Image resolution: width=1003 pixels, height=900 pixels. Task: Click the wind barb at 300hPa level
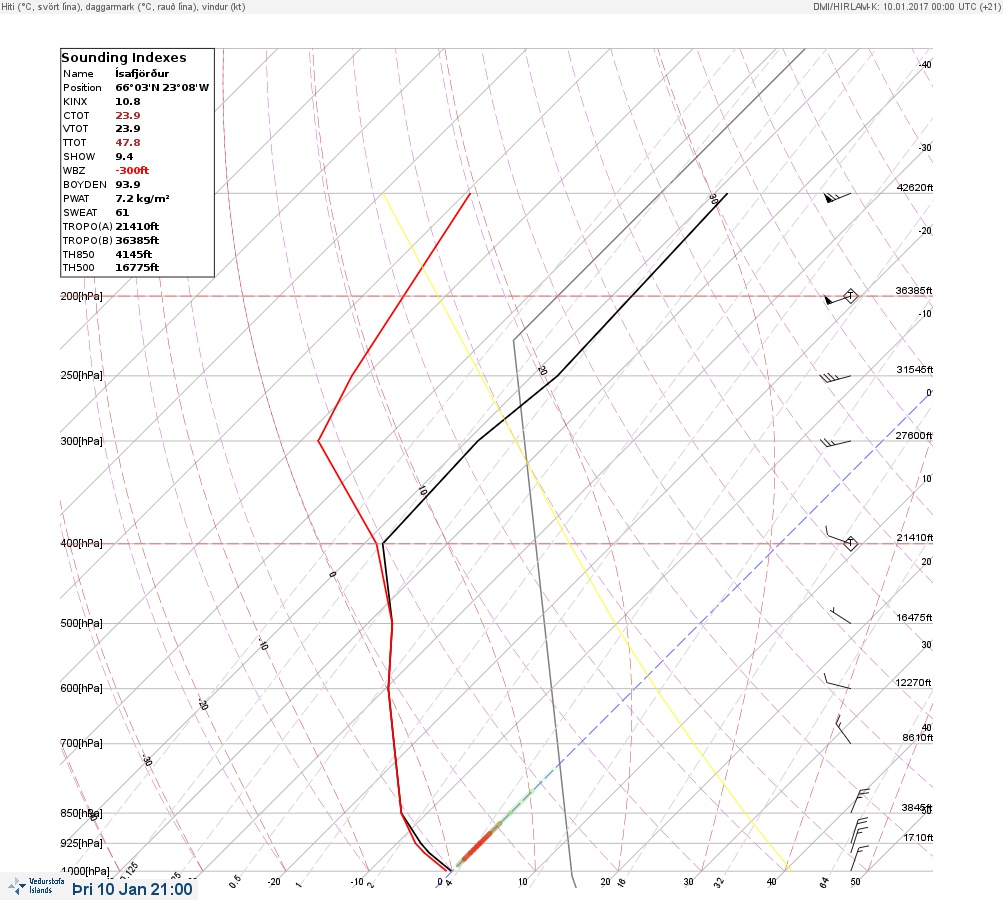[835, 442]
